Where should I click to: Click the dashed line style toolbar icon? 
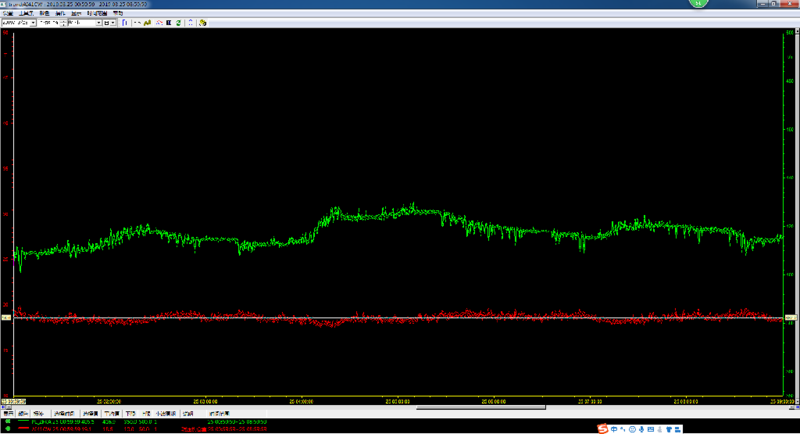click(x=137, y=22)
